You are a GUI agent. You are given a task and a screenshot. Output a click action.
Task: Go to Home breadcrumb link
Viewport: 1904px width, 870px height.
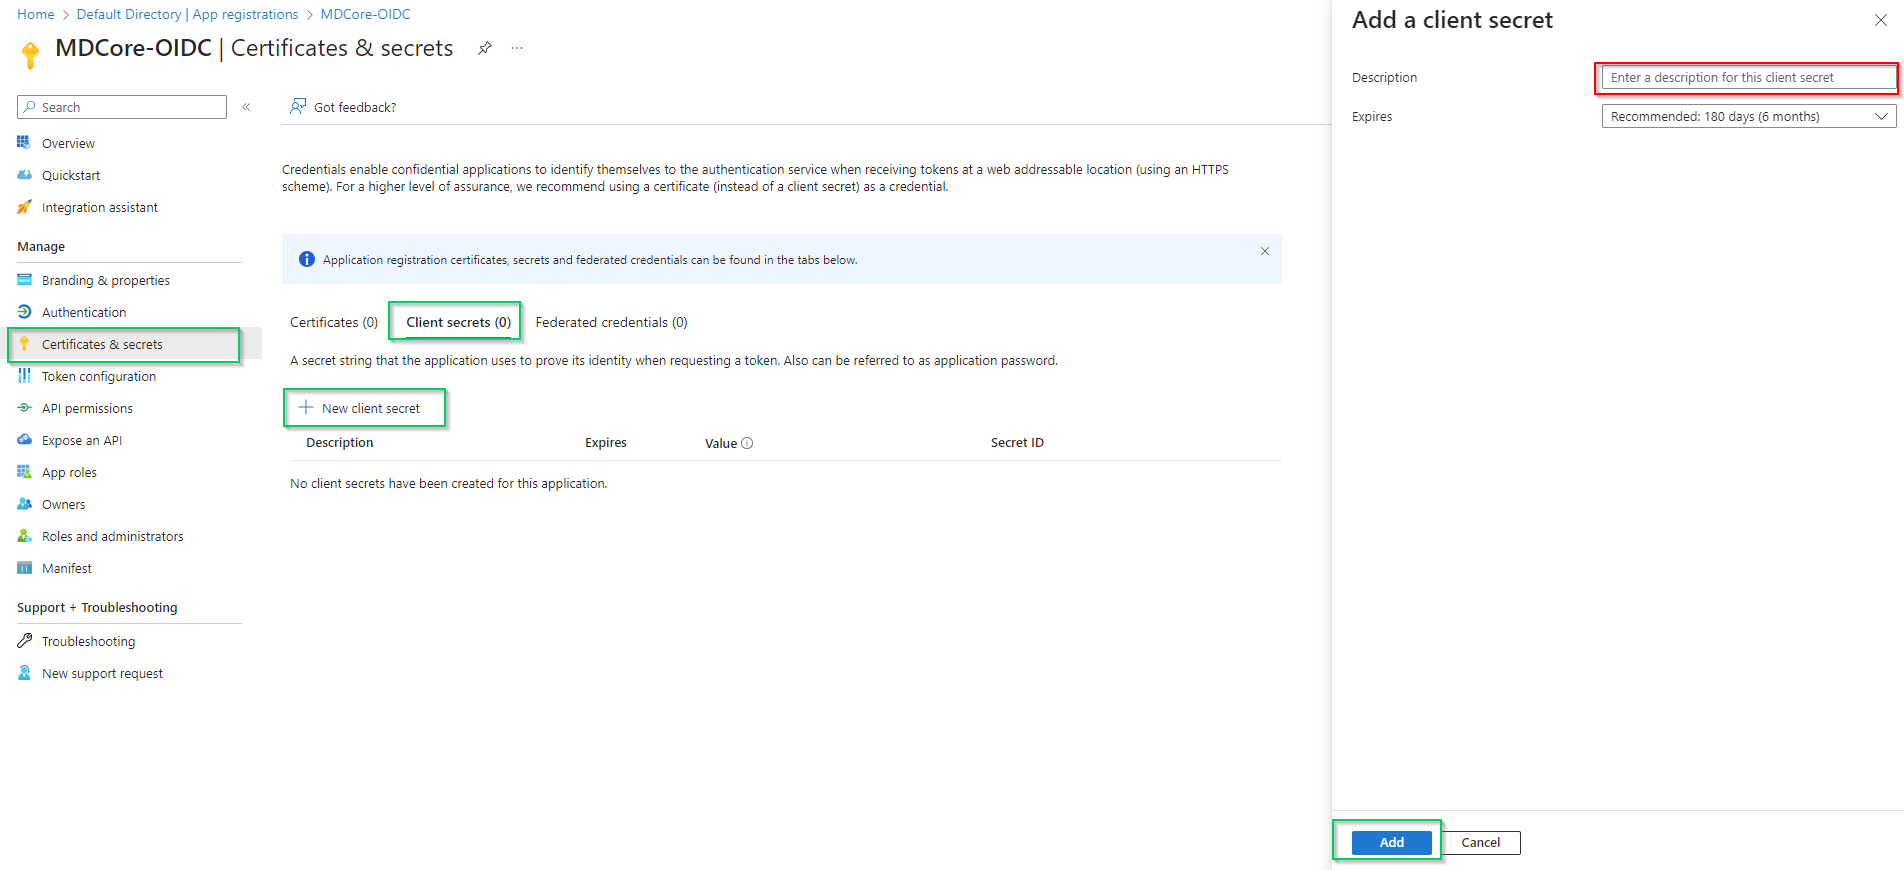click(x=36, y=14)
